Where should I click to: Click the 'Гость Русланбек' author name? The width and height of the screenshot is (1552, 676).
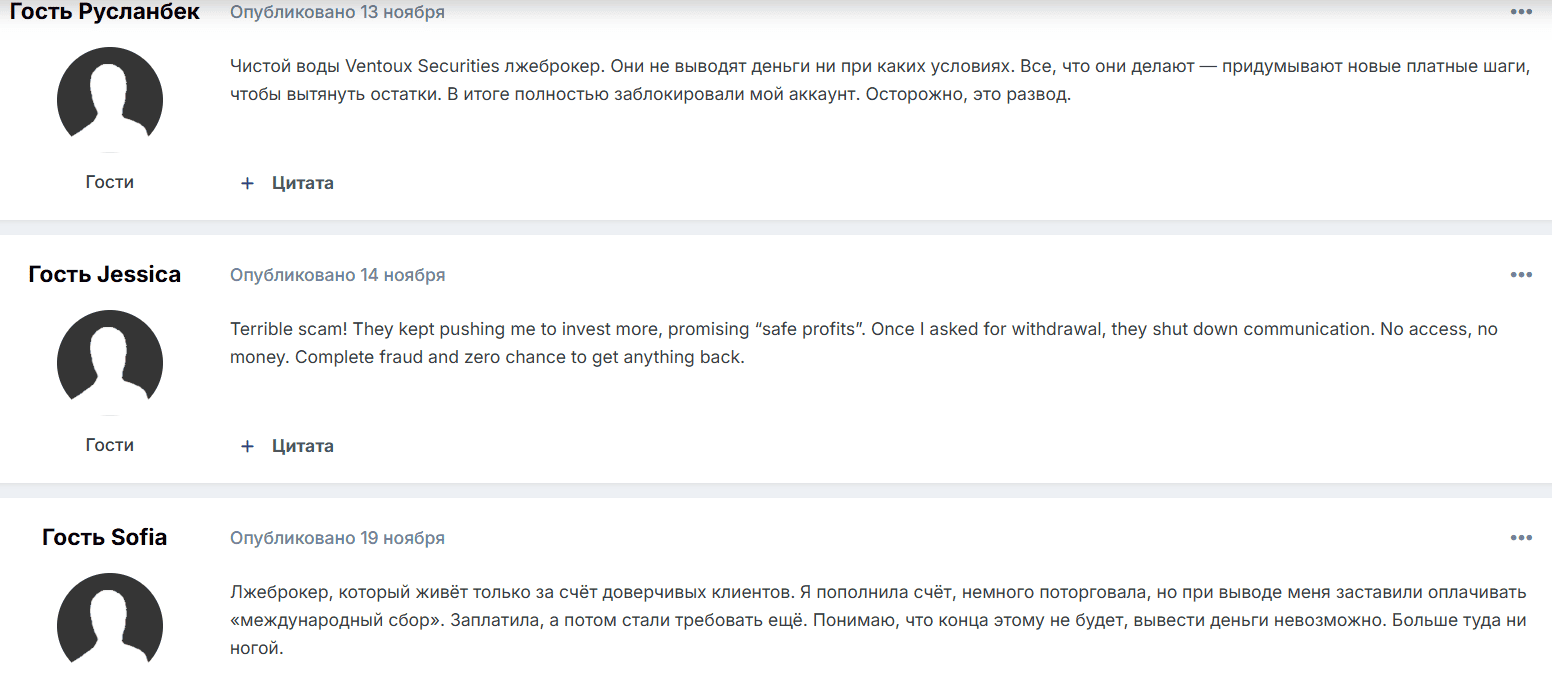[105, 12]
